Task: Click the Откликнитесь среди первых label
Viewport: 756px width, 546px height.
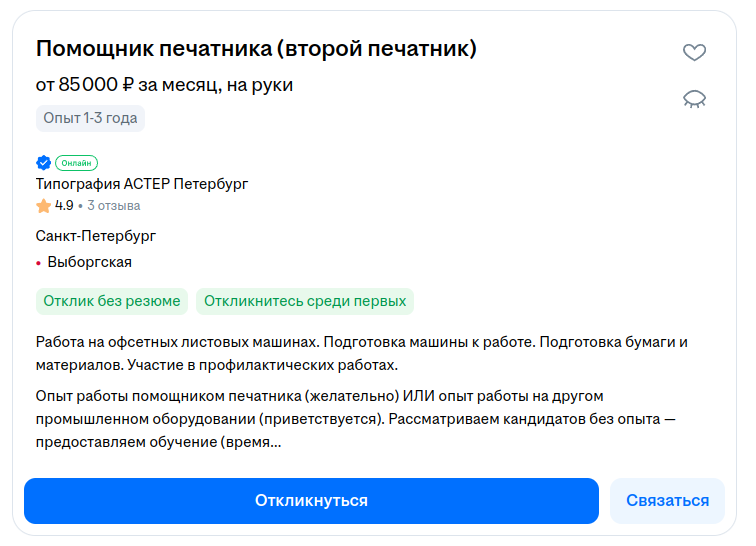Action: tap(304, 301)
